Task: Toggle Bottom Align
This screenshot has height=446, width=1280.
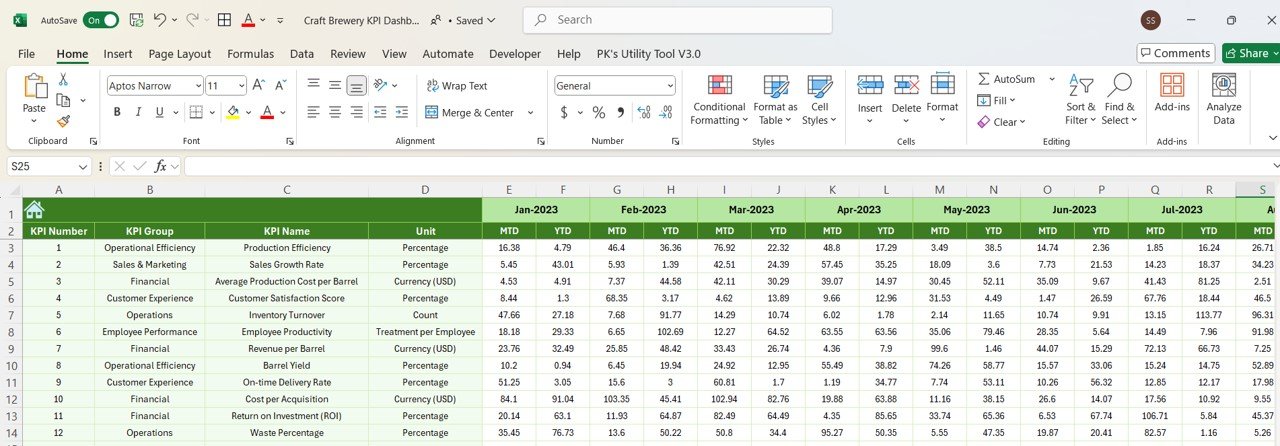Action: point(357,86)
